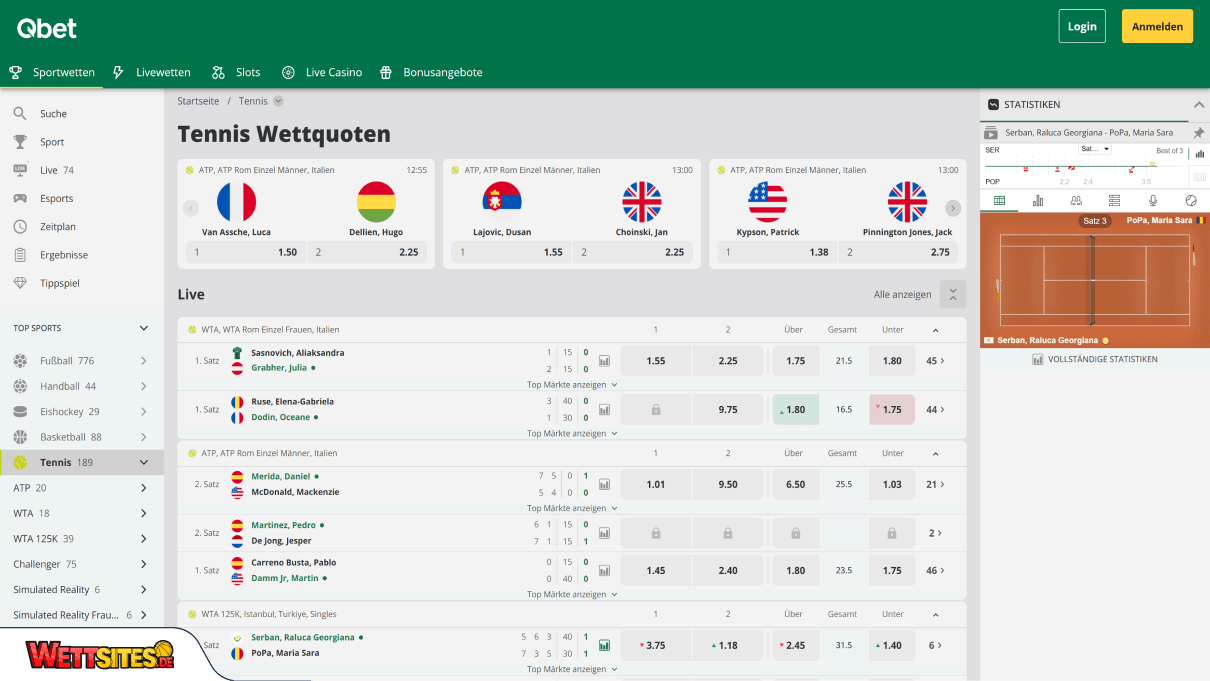The width and height of the screenshot is (1210, 681).
Task: Open Slots tab in top navigation
Action: [236, 72]
